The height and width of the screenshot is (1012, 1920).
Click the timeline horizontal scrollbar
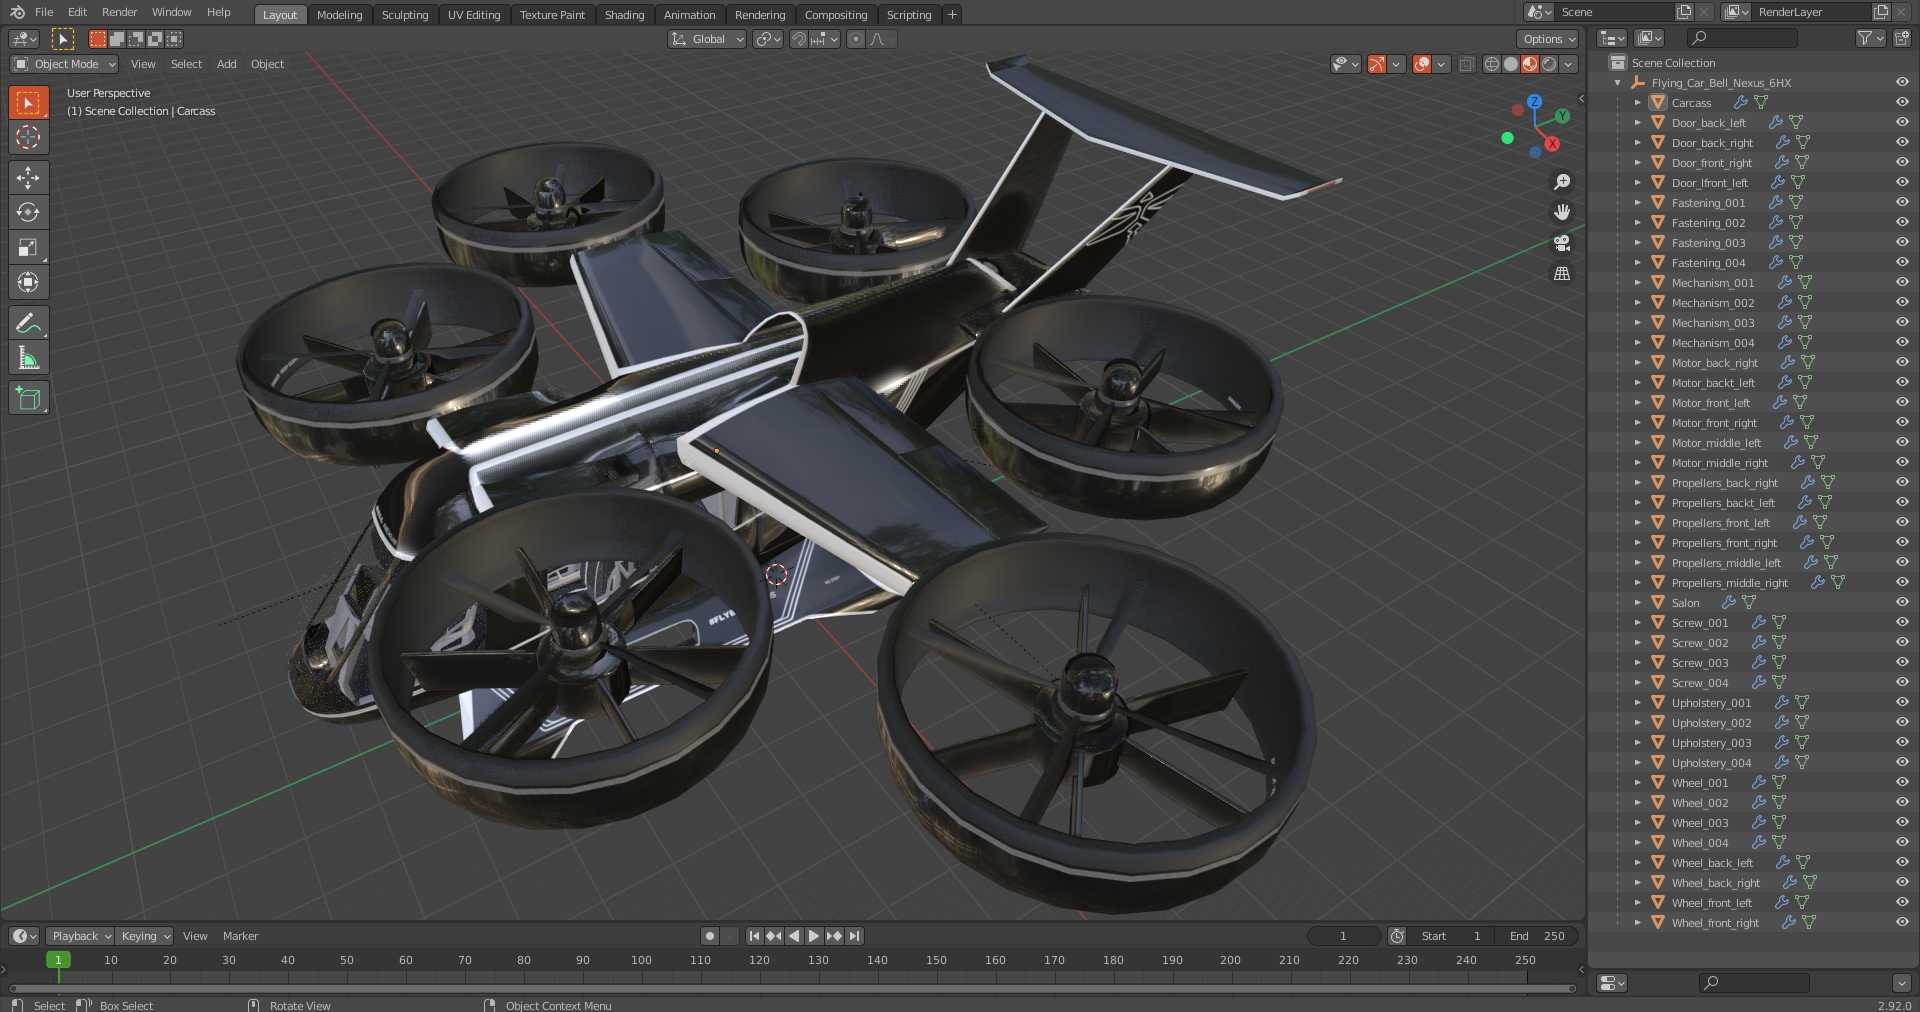click(x=793, y=988)
